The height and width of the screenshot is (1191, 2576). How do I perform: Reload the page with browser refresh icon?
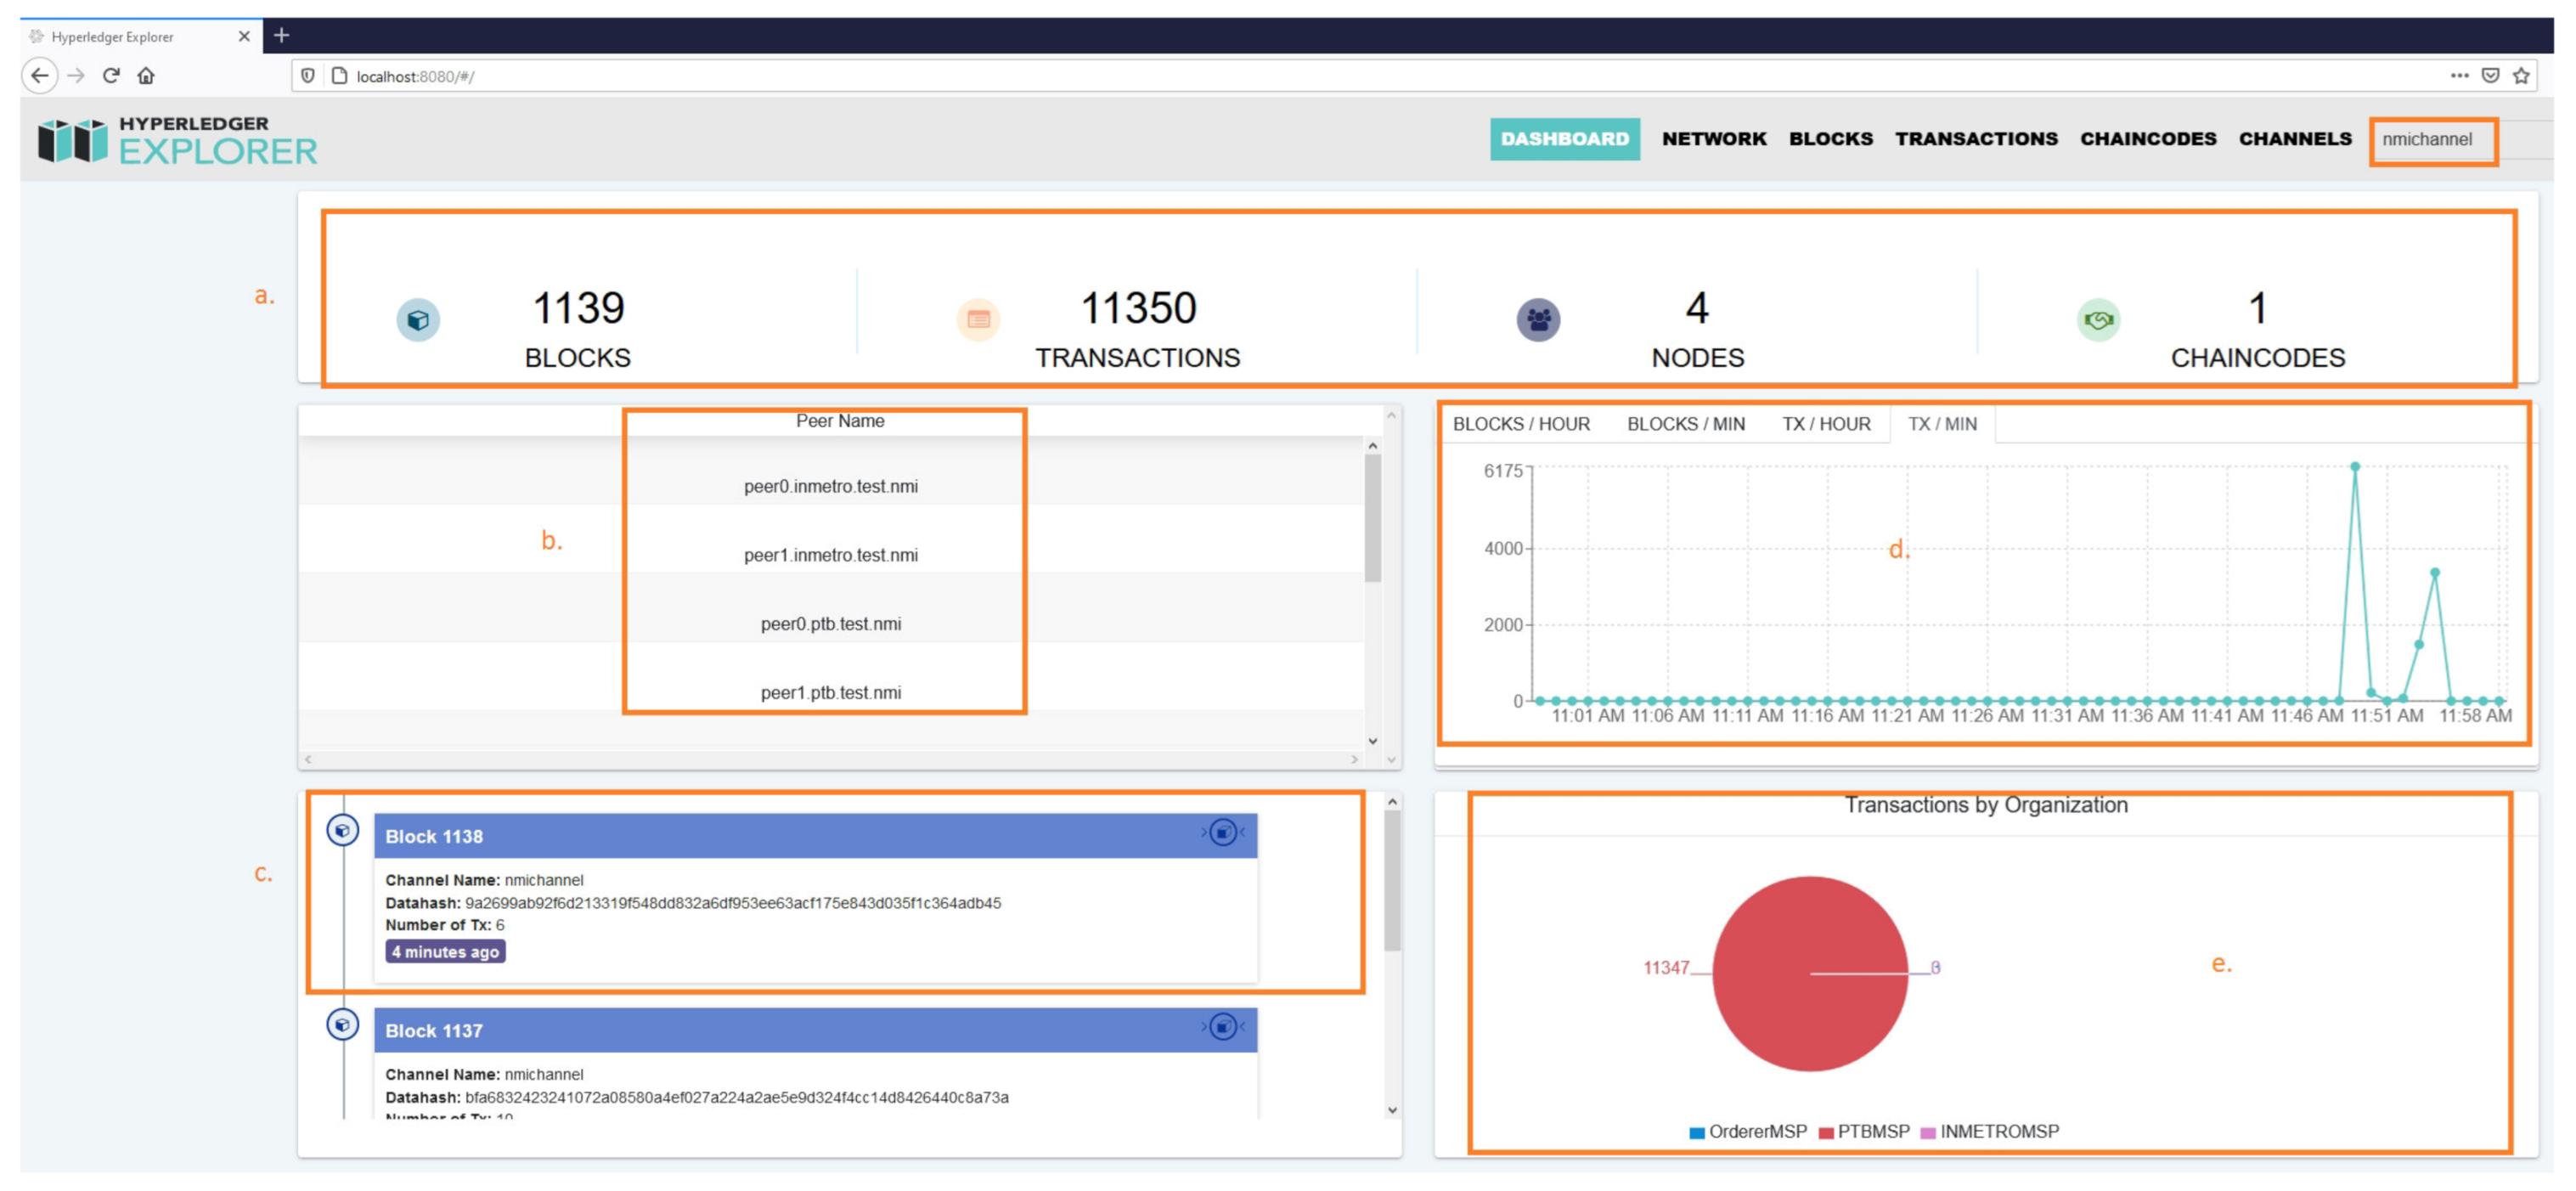tap(111, 76)
